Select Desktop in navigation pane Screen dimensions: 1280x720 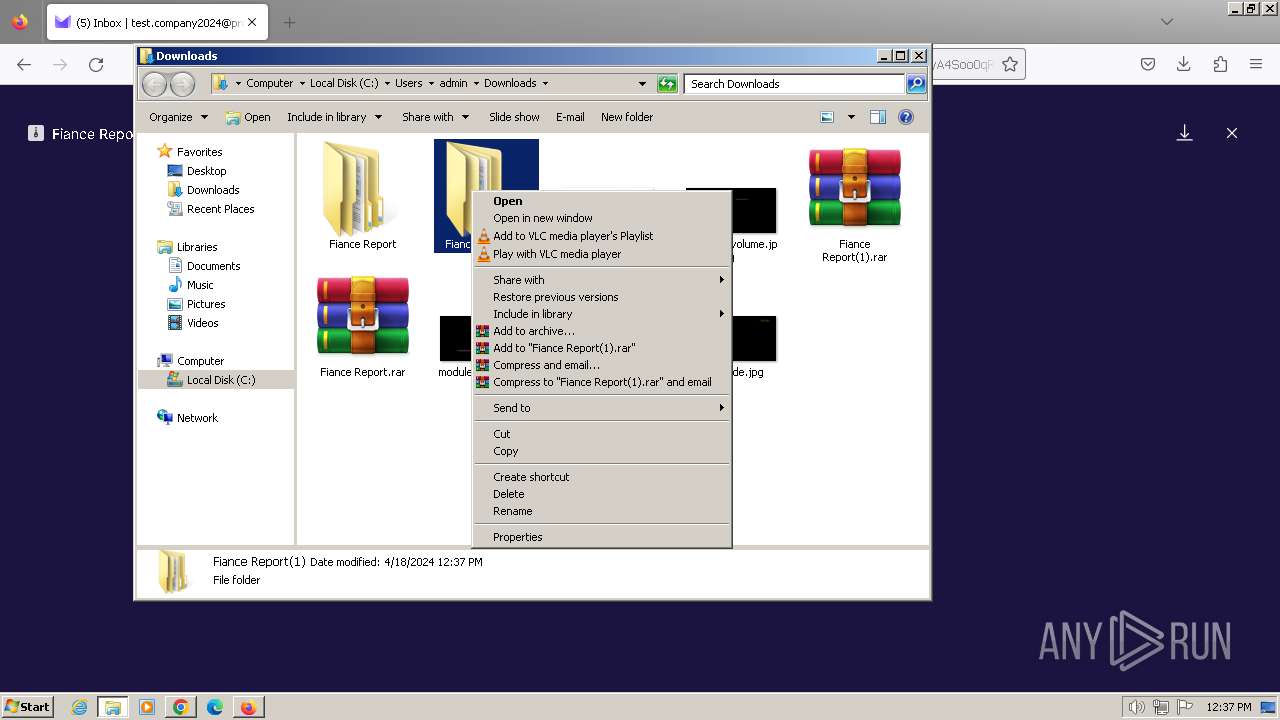[x=206, y=171]
